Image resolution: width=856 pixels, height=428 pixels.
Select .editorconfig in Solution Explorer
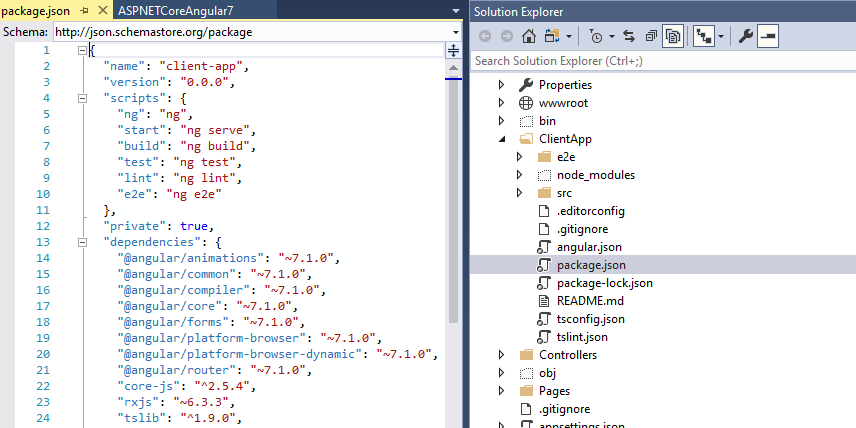point(591,211)
